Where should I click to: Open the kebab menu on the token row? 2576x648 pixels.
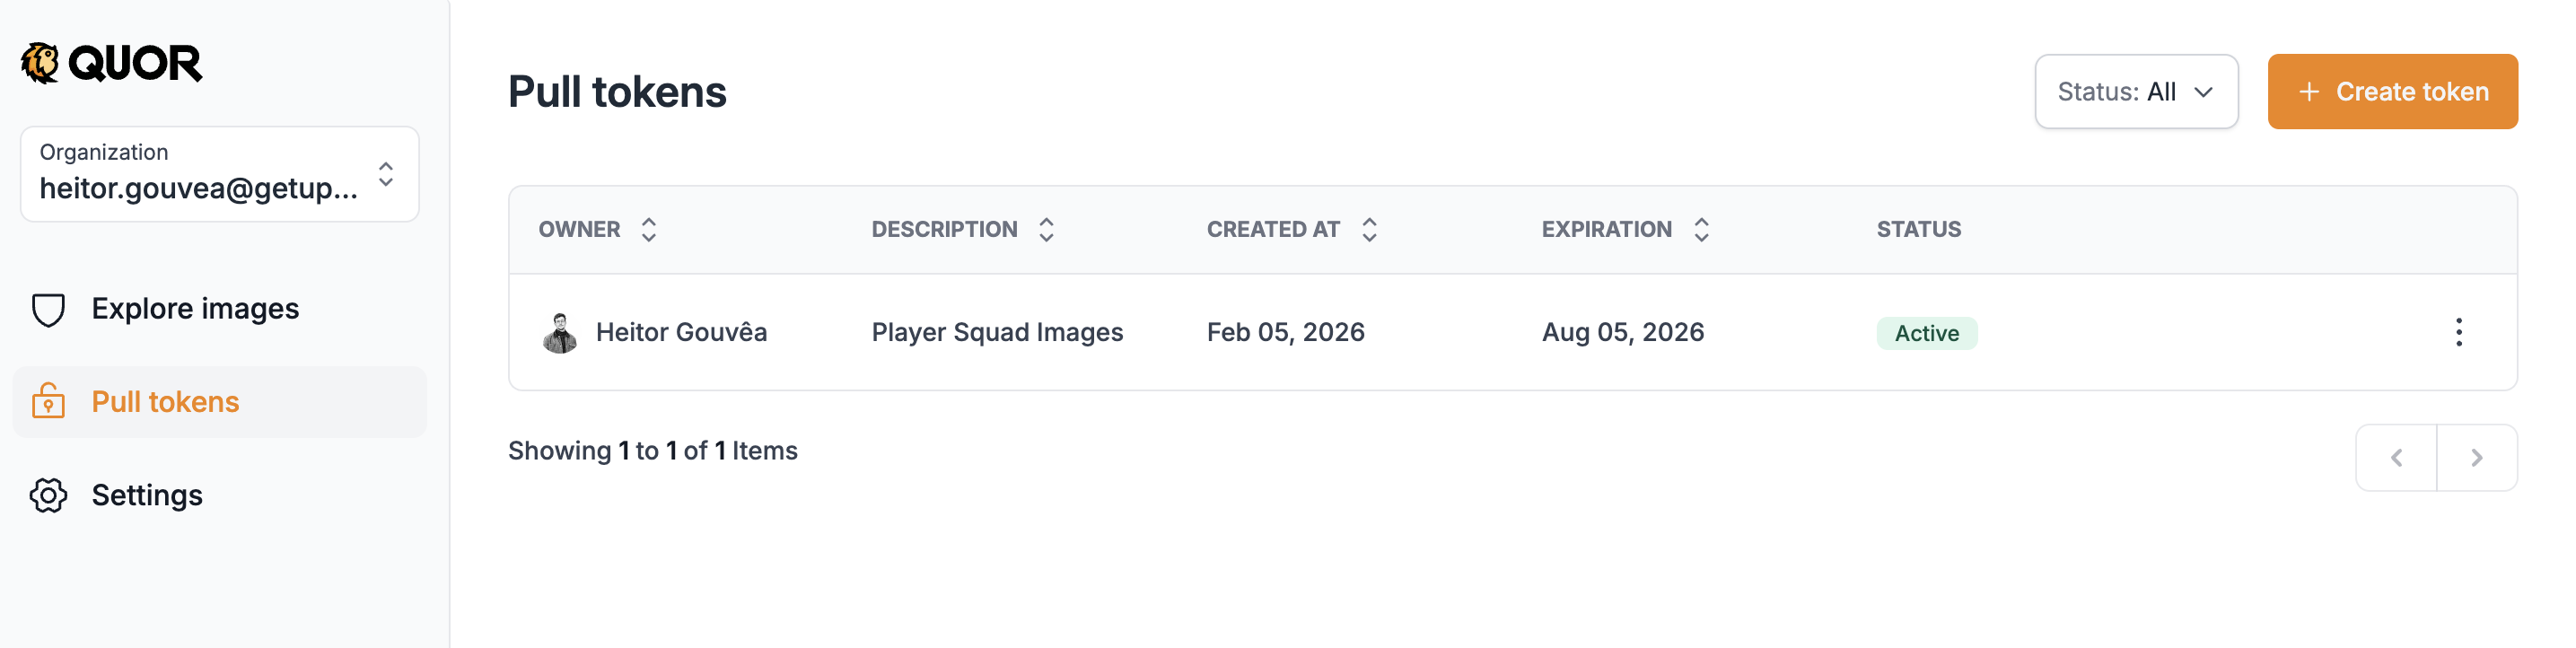click(x=2460, y=331)
